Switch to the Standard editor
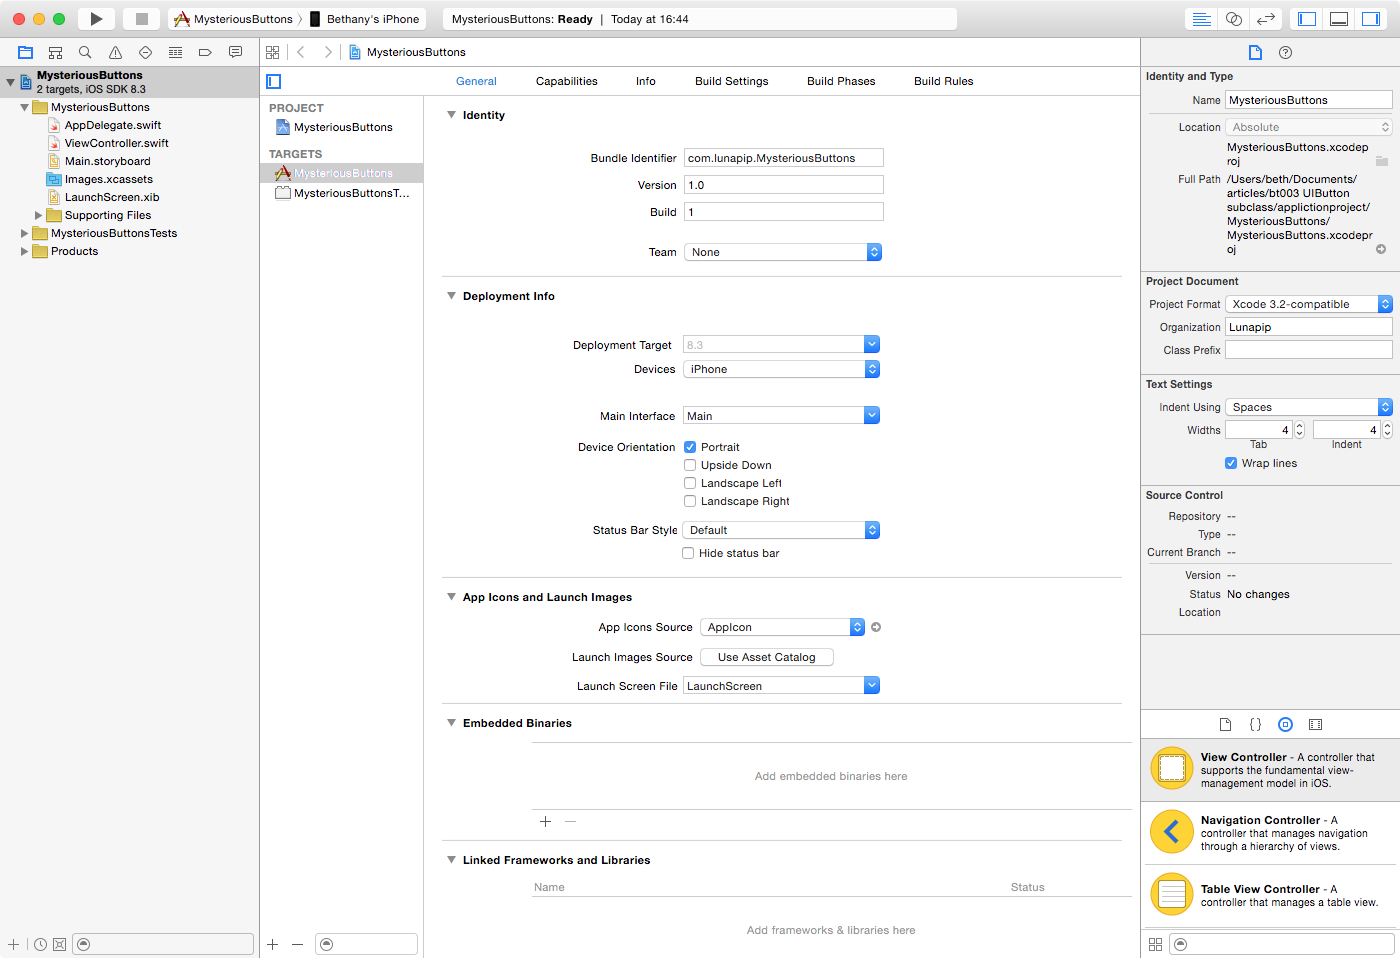This screenshot has width=1400, height=958. coord(1202,19)
